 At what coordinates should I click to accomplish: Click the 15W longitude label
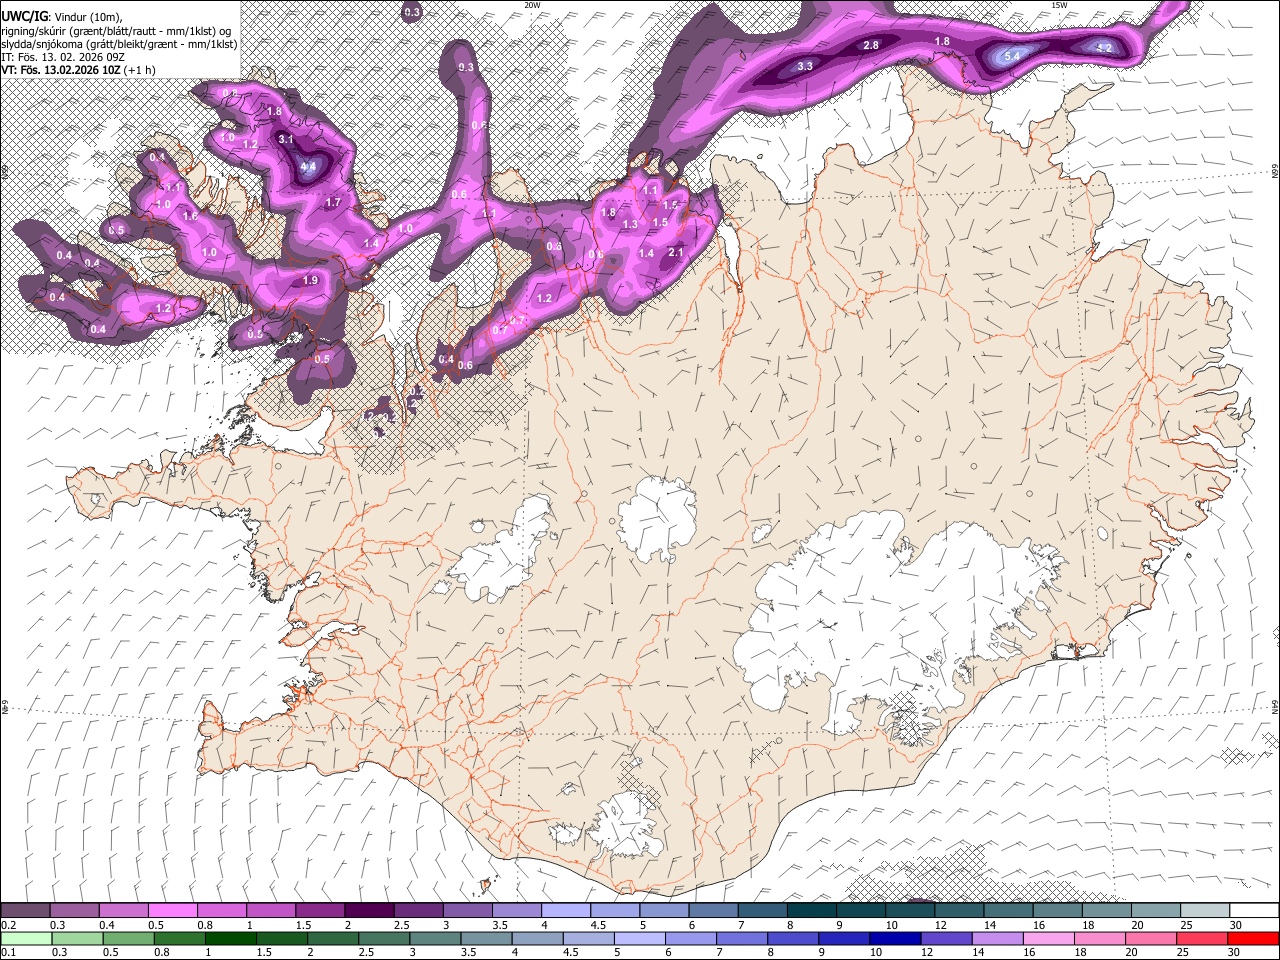tap(1059, 5)
